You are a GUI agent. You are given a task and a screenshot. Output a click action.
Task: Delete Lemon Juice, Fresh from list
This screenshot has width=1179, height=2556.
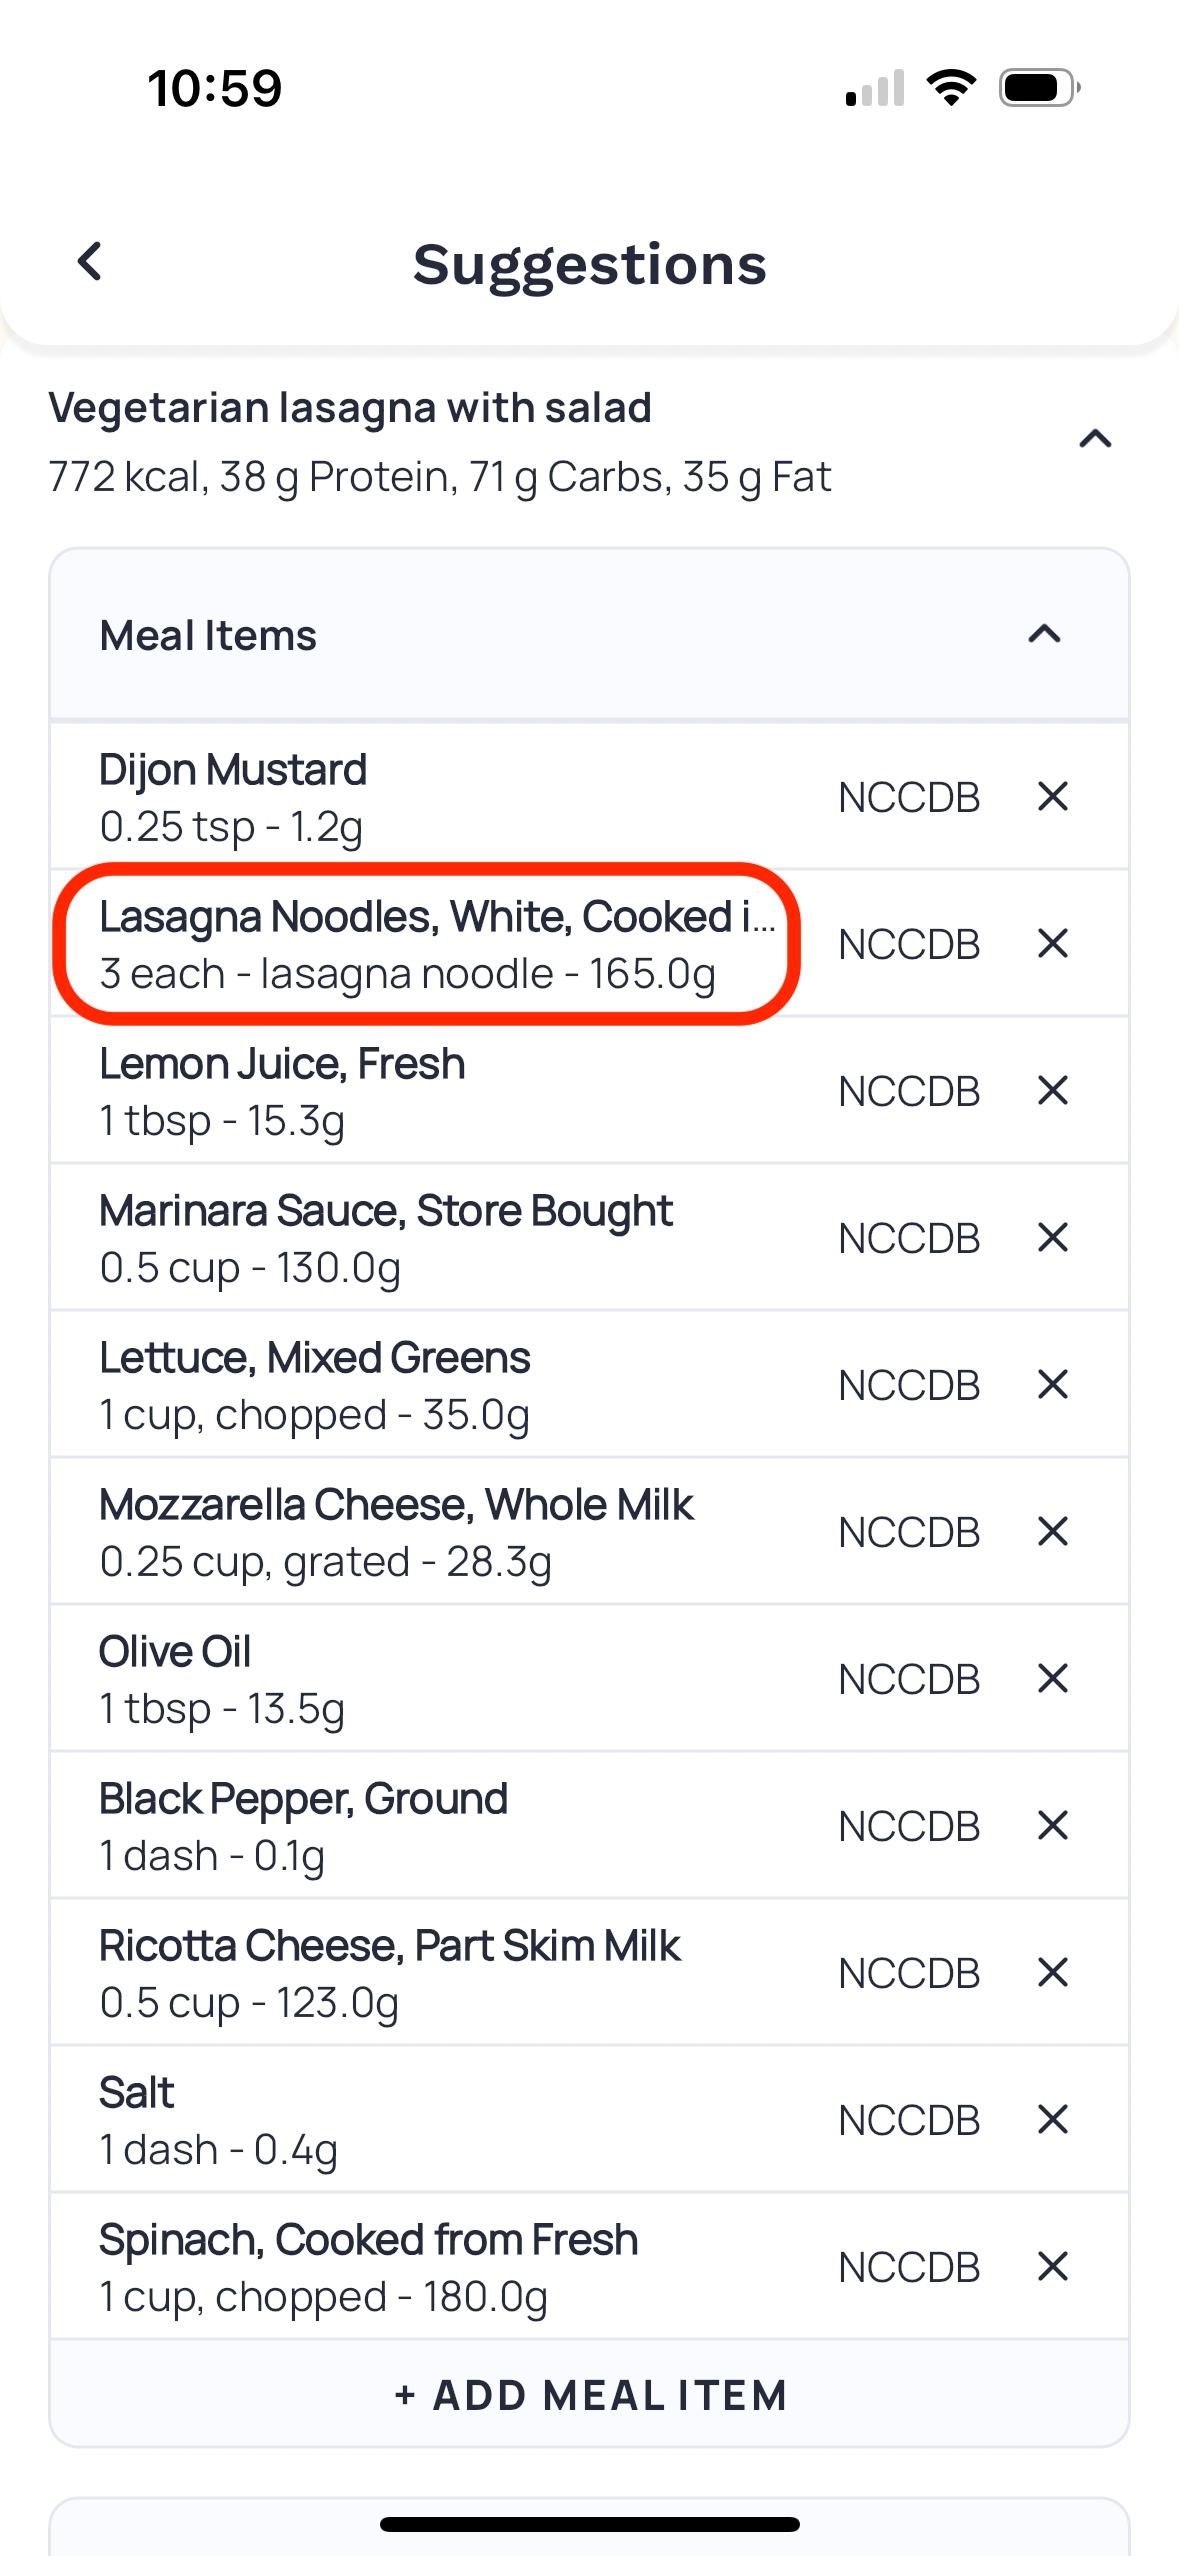1053,1090
